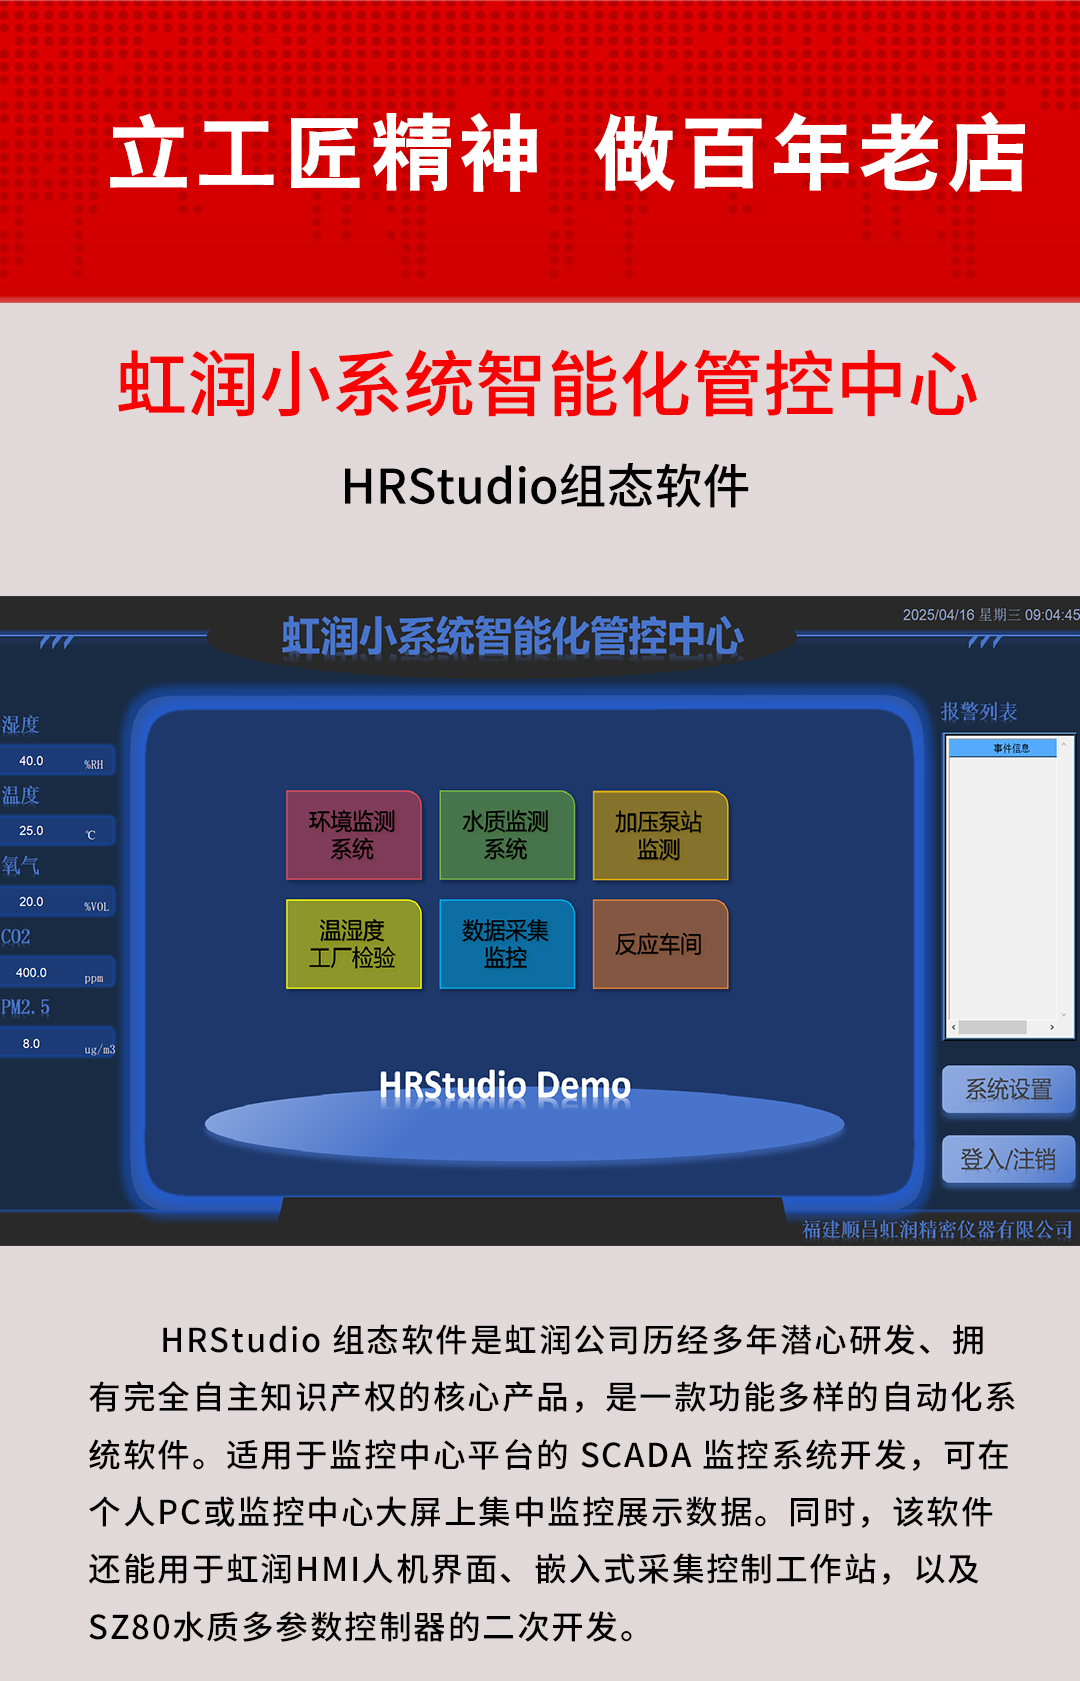Select the temperature 25.0 ℃ value field

57,831
